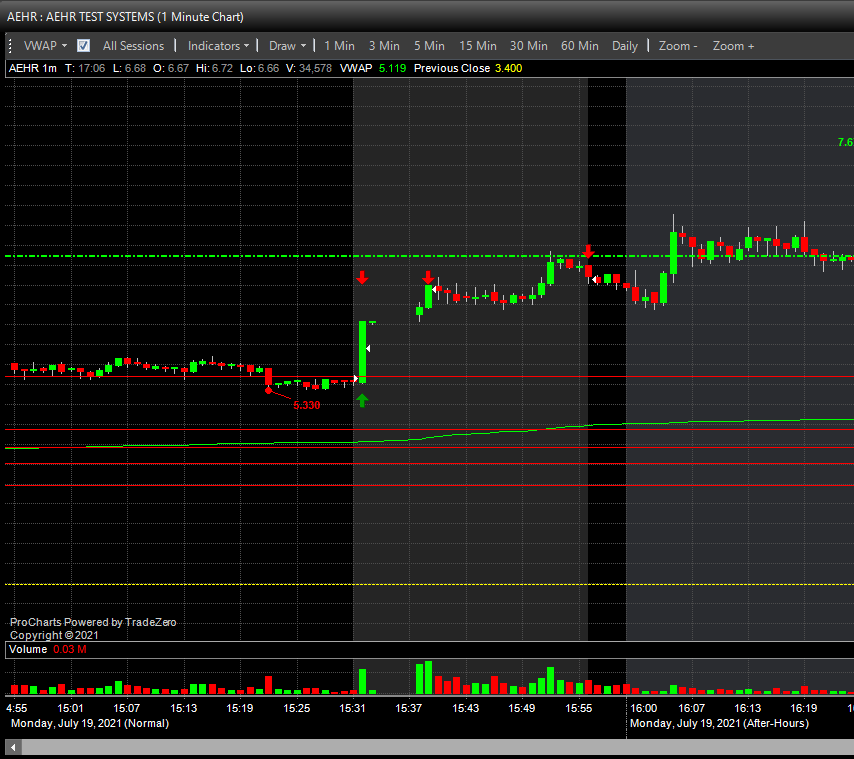Image resolution: width=854 pixels, height=759 pixels.
Task: Click the After-Hours date label
Action: coord(719,723)
